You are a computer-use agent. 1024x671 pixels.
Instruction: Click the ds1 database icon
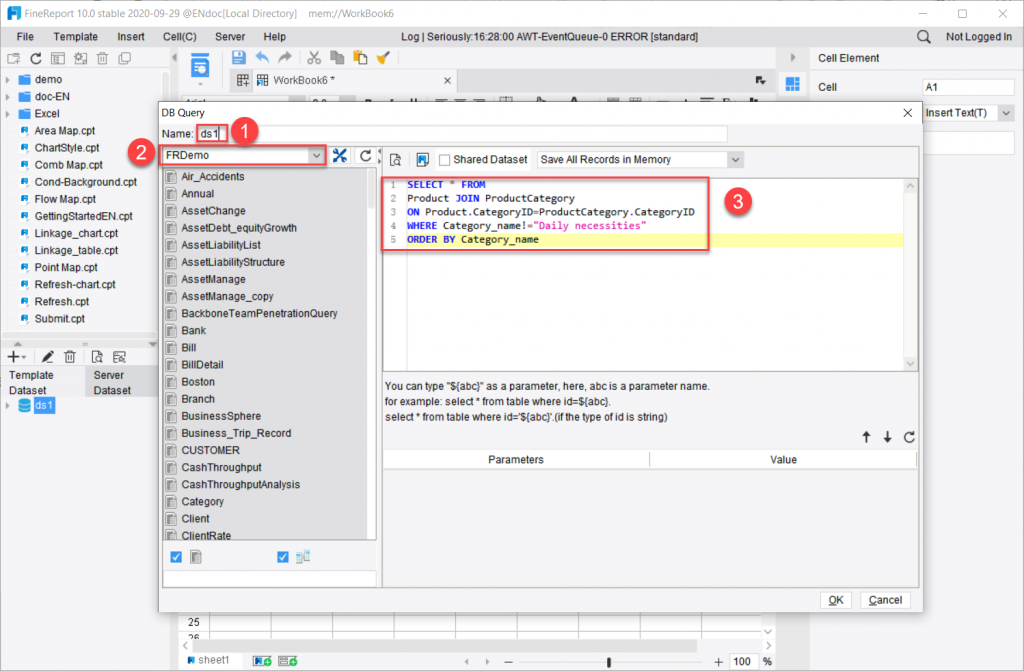pyautogui.click(x=25, y=406)
